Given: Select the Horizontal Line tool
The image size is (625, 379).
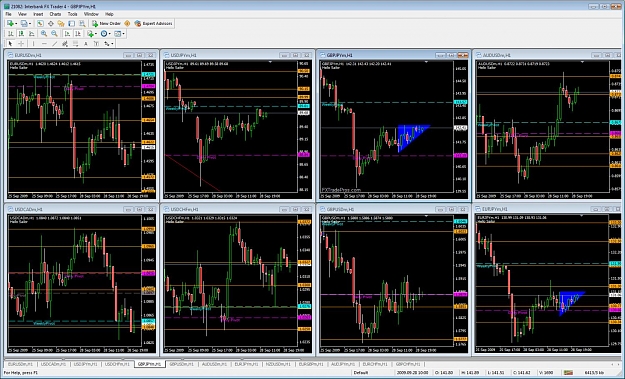Looking at the screenshot, I should 44,43.
